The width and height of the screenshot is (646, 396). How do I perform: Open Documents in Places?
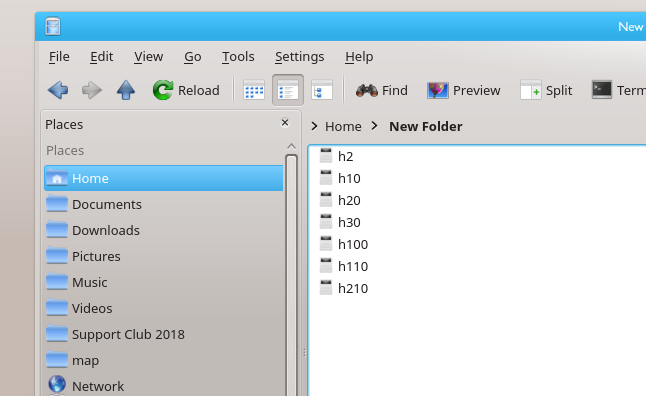pyautogui.click(x=164, y=204)
